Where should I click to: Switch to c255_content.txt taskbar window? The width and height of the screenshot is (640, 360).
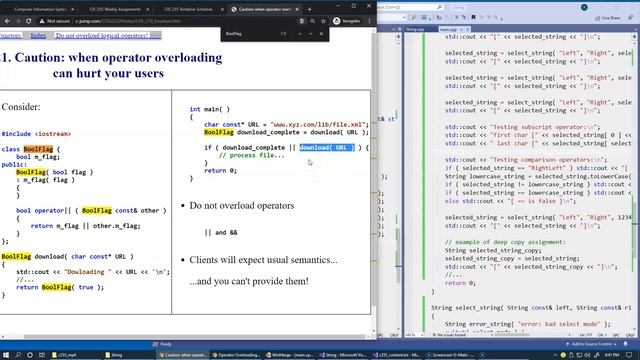[x=396, y=355]
